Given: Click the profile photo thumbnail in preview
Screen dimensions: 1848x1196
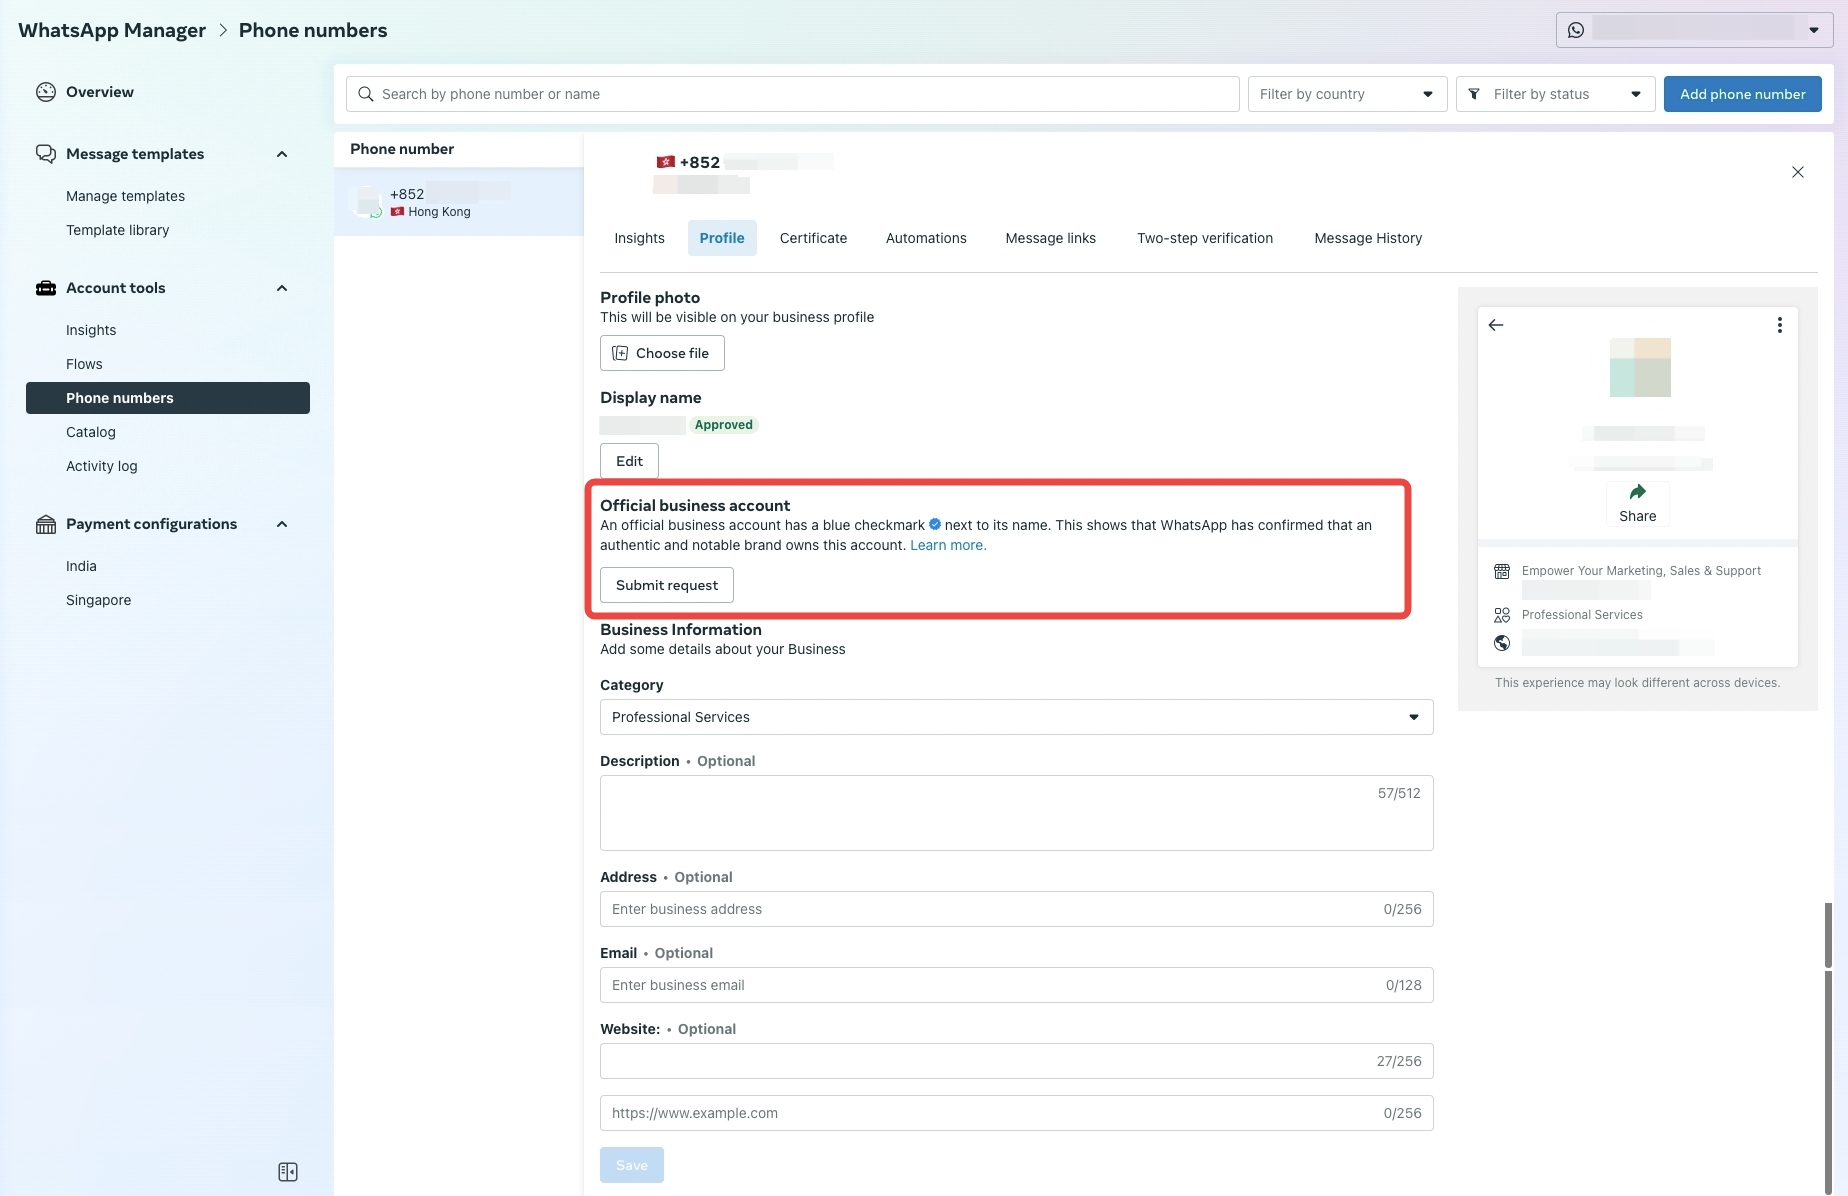Looking at the screenshot, I should (x=1640, y=367).
